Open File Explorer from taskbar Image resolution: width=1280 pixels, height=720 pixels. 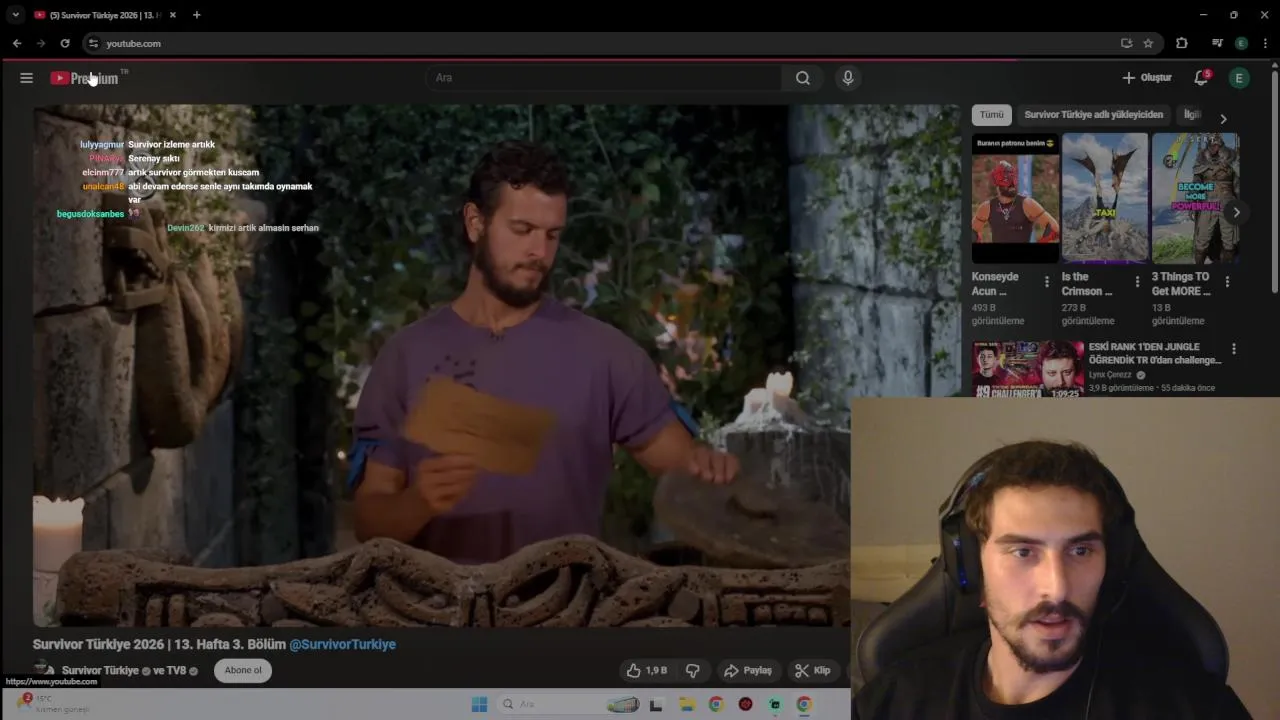pyautogui.click(x=687, y=704)
